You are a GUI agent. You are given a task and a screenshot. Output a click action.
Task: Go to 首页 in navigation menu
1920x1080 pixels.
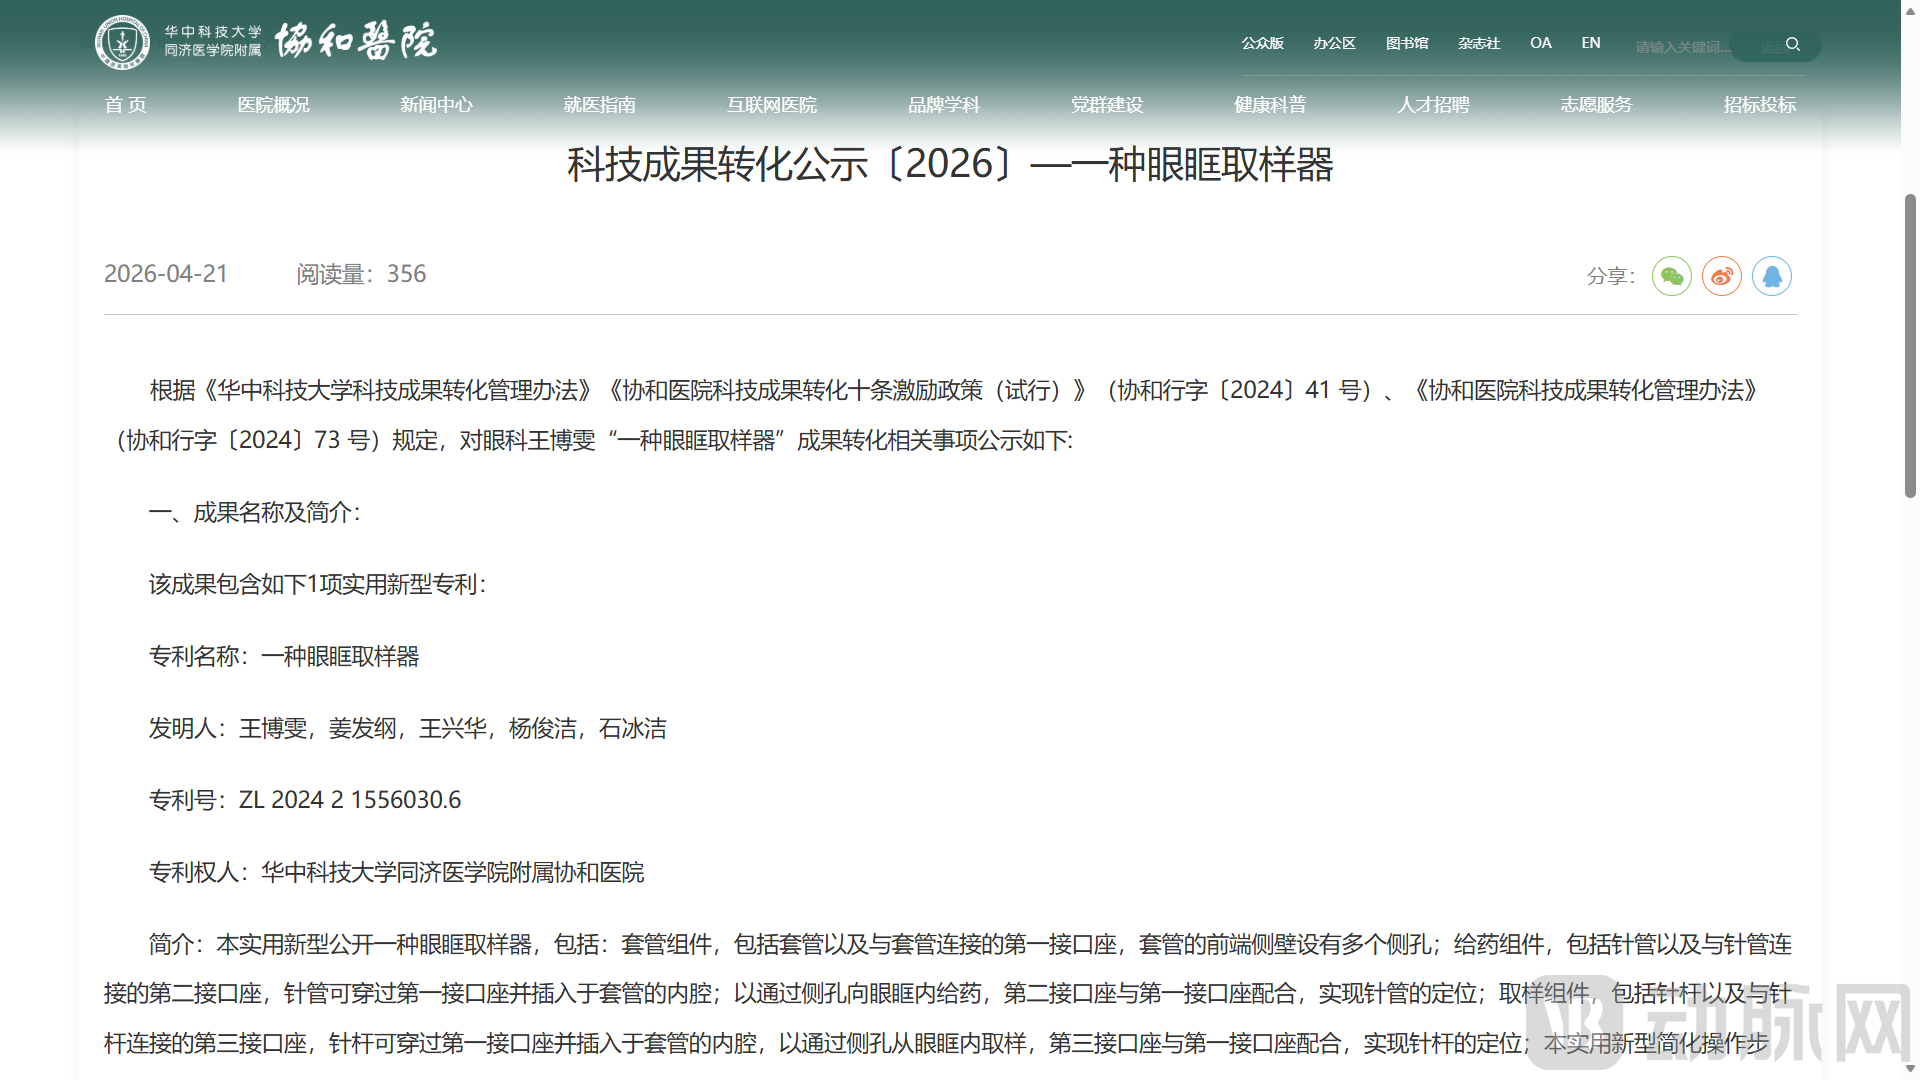pos(126,105)
